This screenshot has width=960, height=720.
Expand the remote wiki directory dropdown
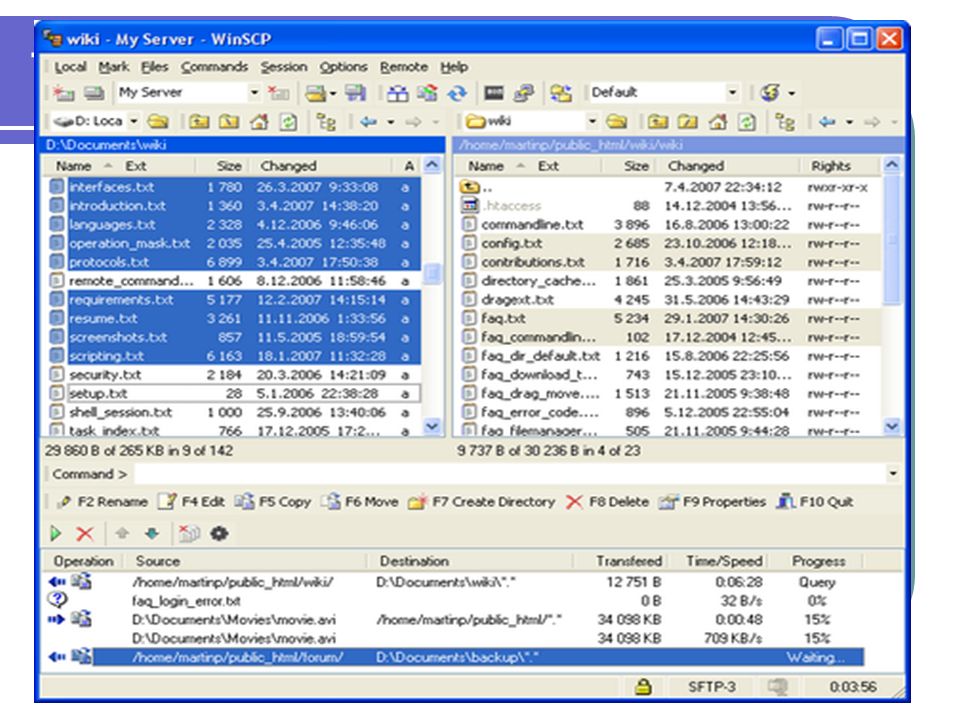click(592, 122)
